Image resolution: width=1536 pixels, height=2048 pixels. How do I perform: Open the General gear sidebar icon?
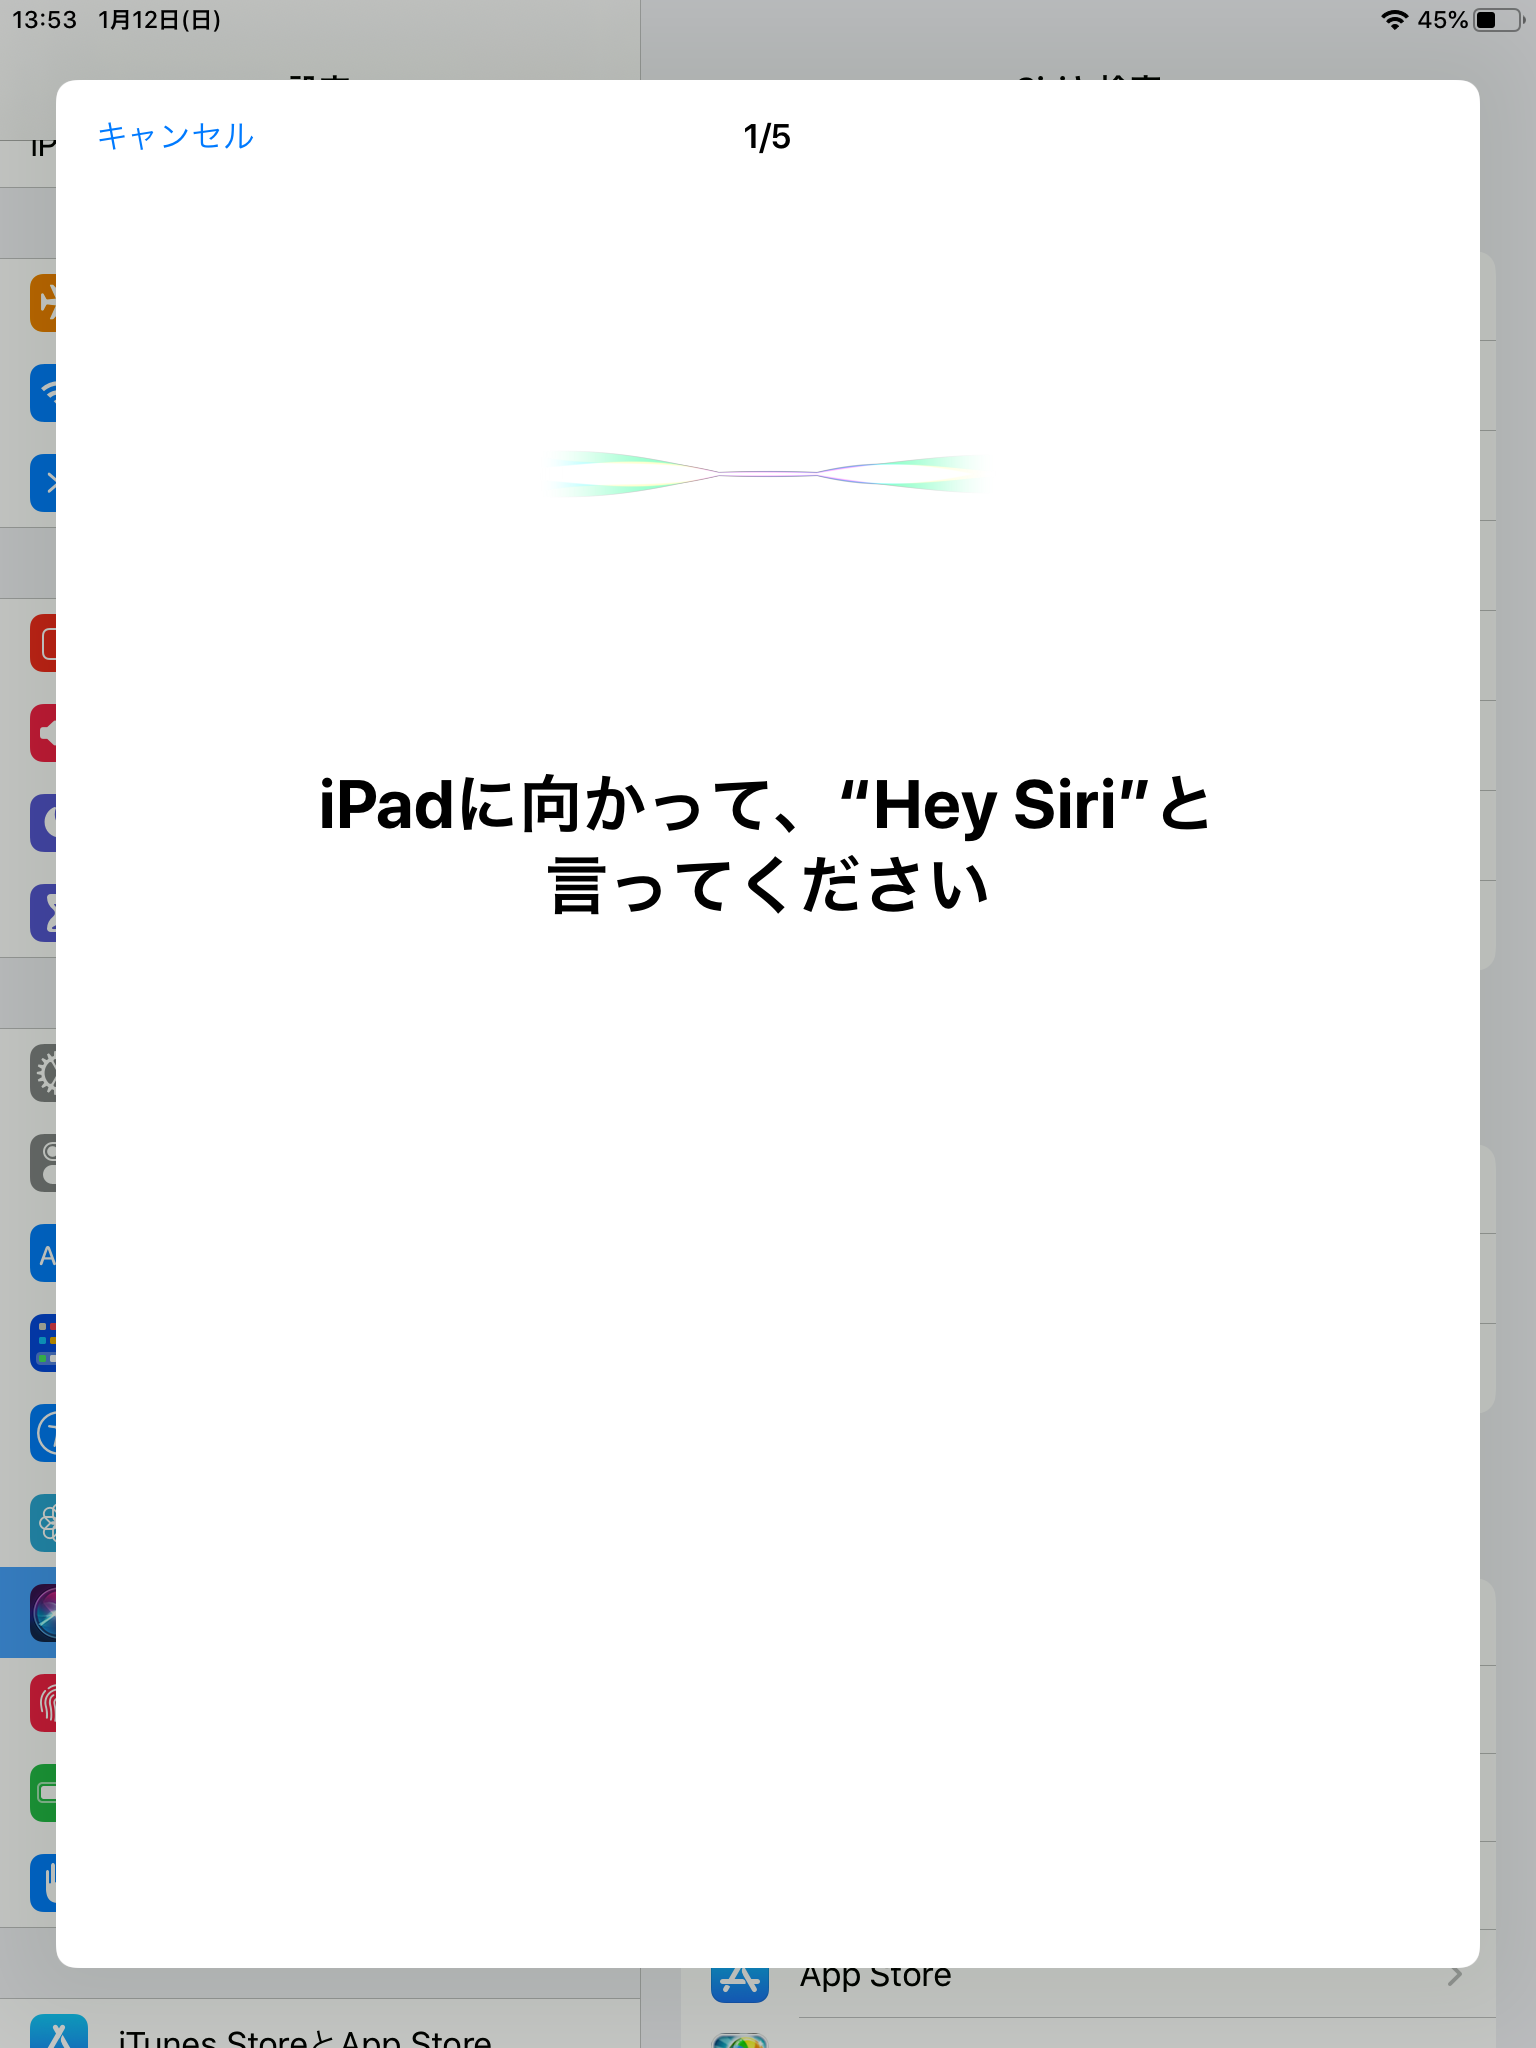click(x=43, y=1073)
